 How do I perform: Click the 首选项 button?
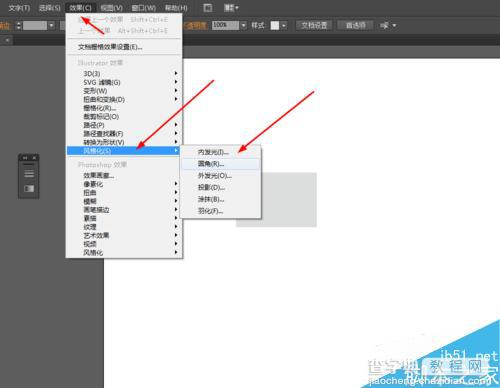click(355, 25)
